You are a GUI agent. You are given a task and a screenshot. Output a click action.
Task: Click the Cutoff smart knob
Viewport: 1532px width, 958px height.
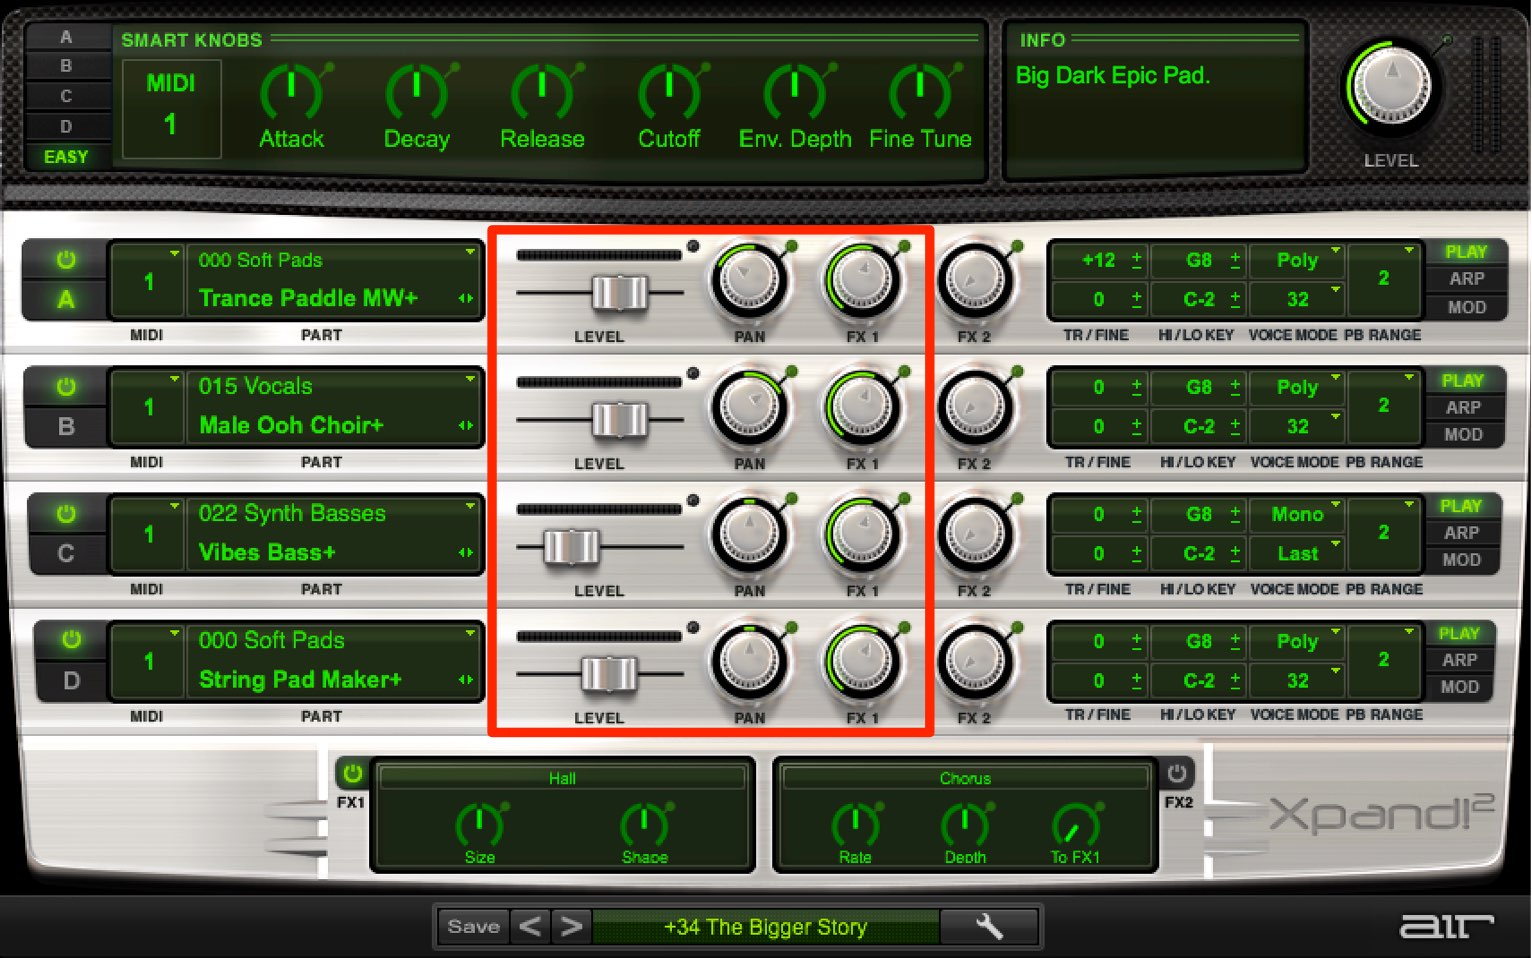(x=669, y=92)
